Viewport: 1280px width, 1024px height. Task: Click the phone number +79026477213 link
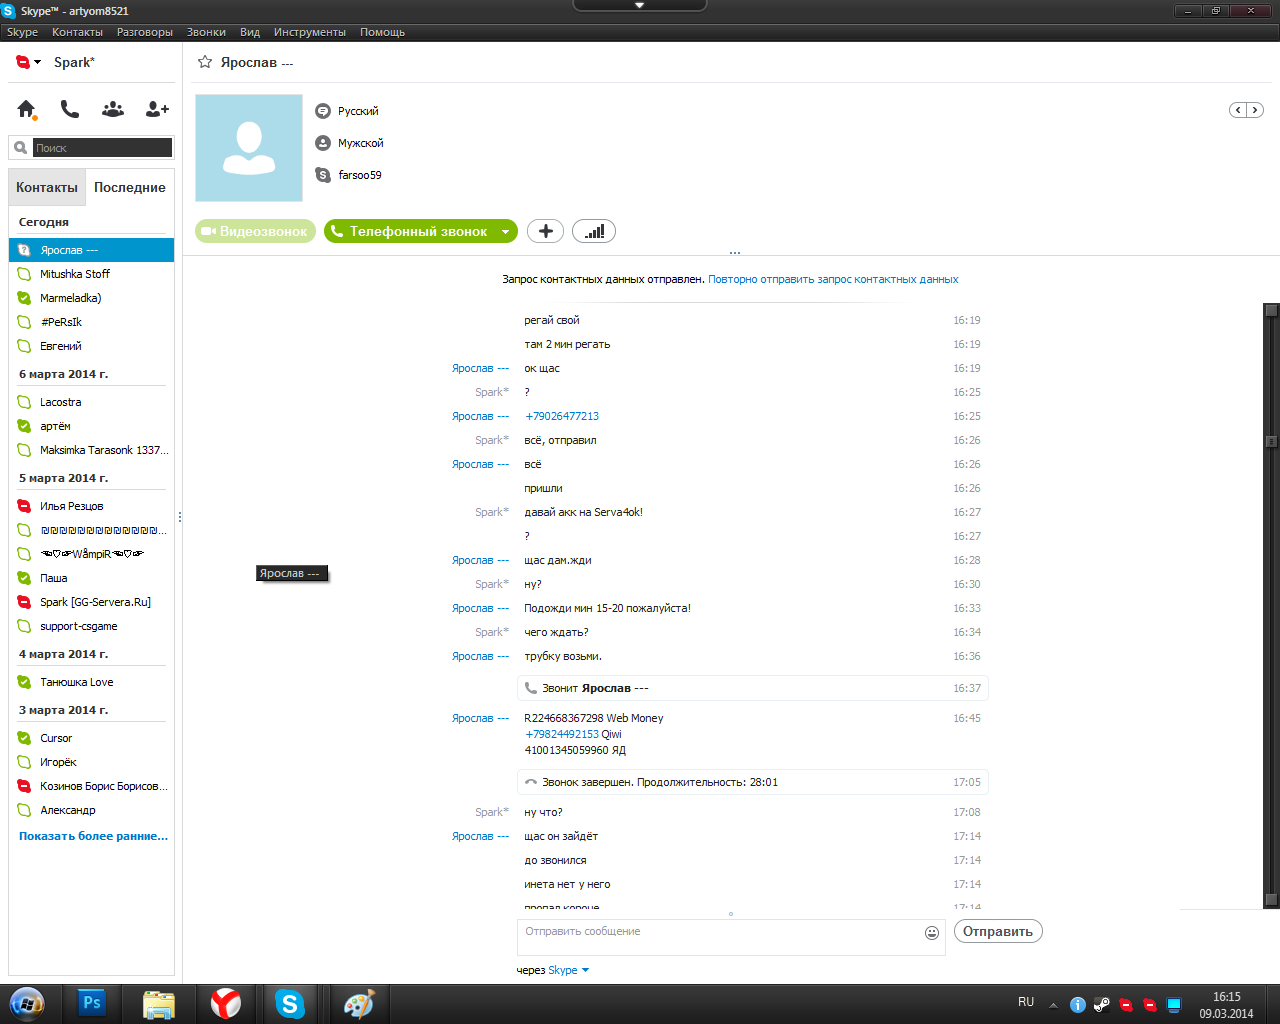tap(562, 416)
